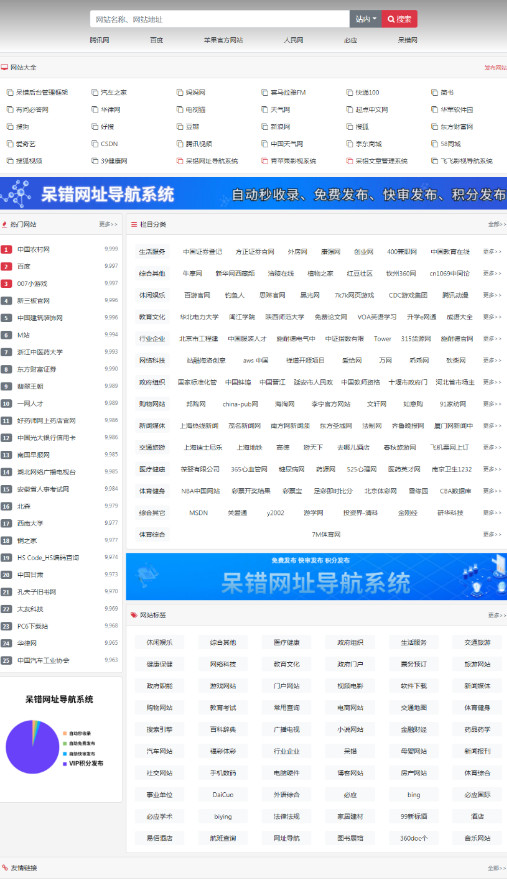Screen dimensions: 507x881
Task: Open the MSDN link in 综合其它 row
Action: point(198,512)
